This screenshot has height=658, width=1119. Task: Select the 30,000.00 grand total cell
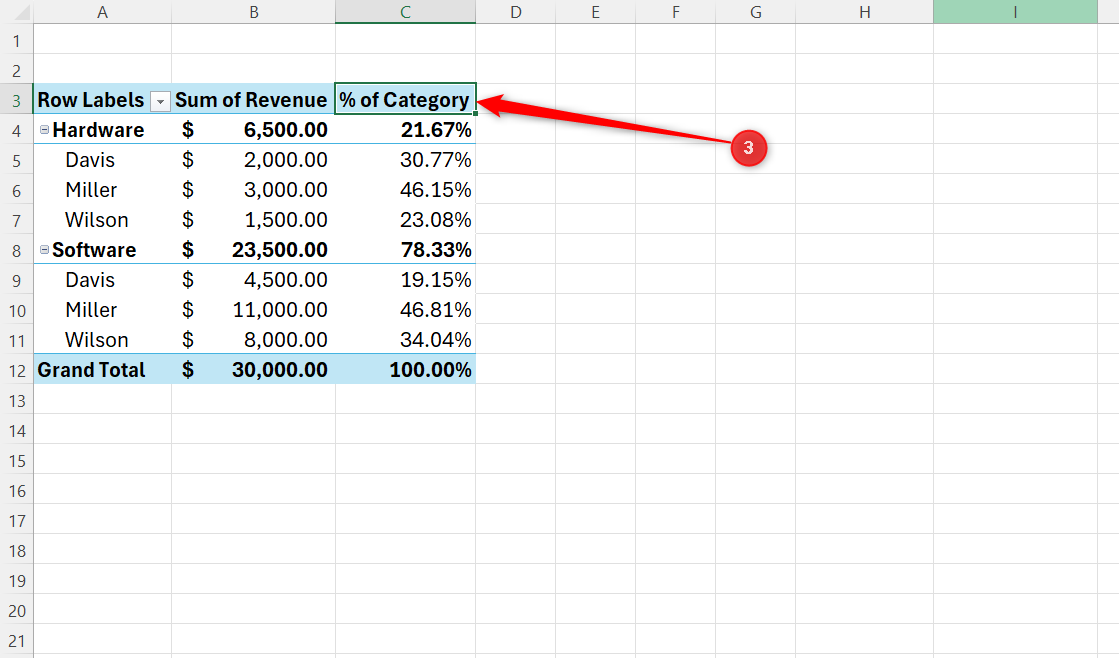[253, 370]
